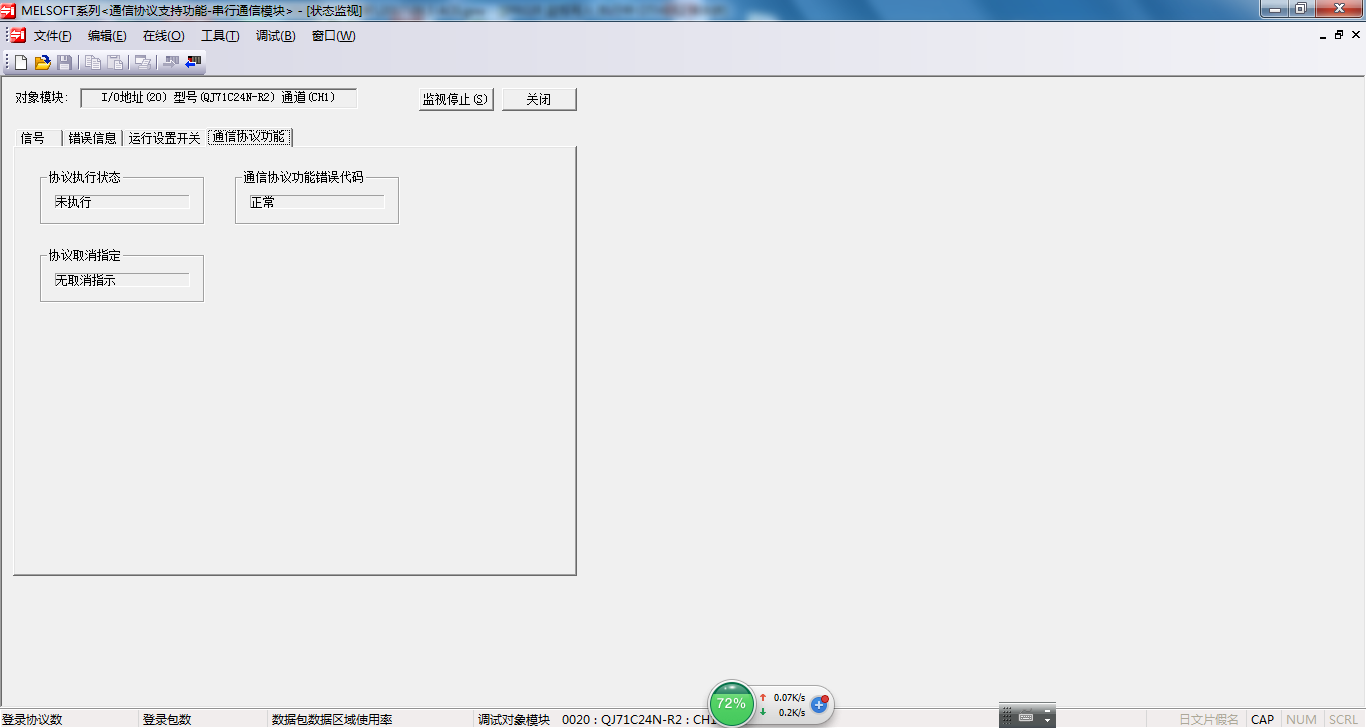Click the Print toolbar icon
Viewport: 1366px width, 728px height.
coord(143,63)
